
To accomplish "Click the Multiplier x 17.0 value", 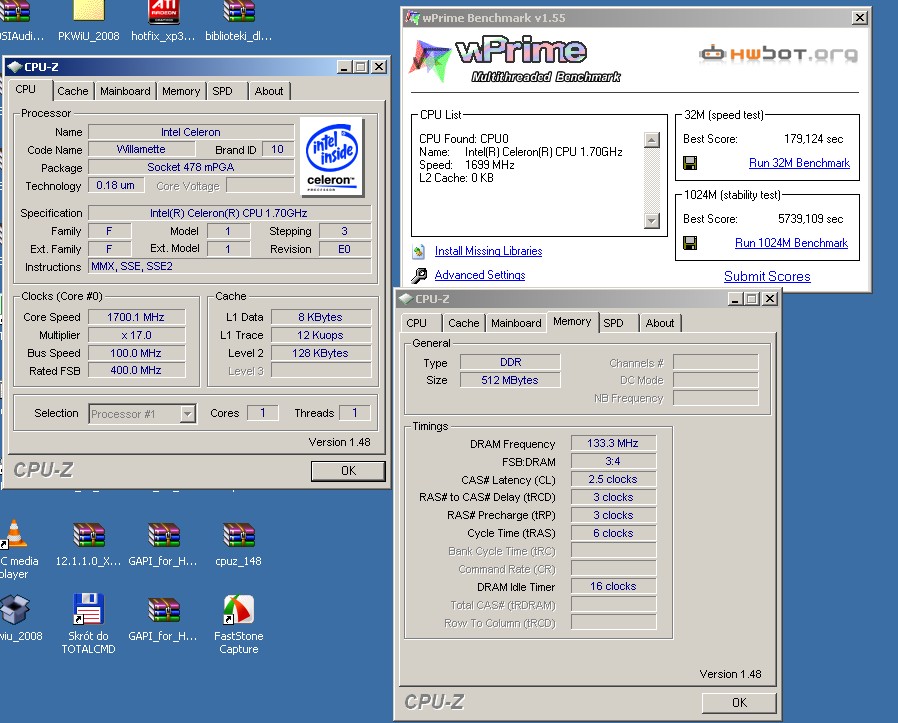I will (136, 335).
